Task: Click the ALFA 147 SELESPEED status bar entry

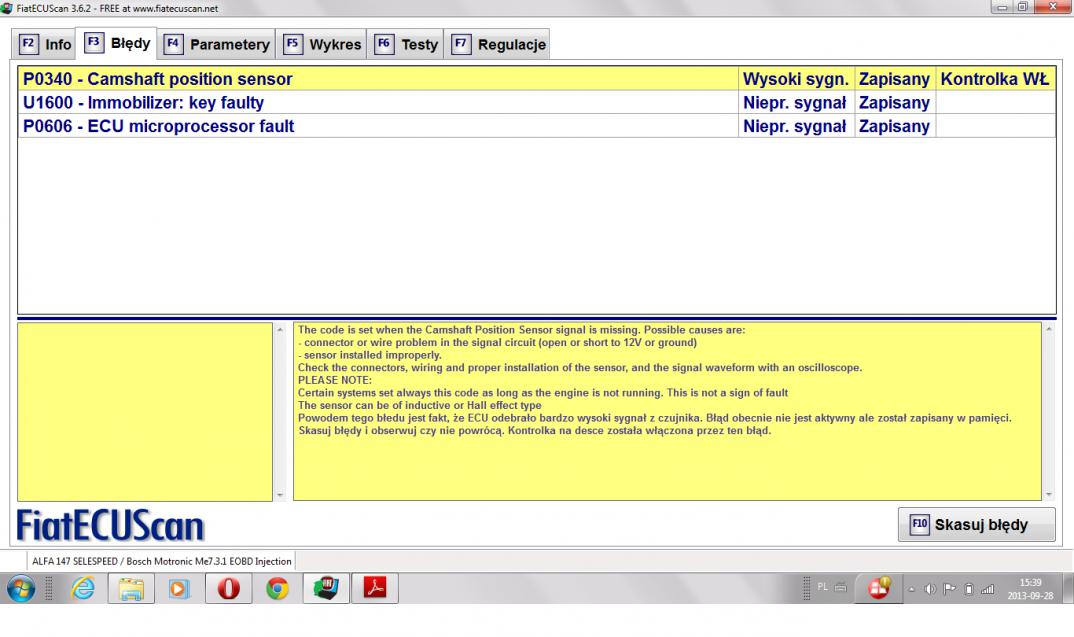Action: 162,561
